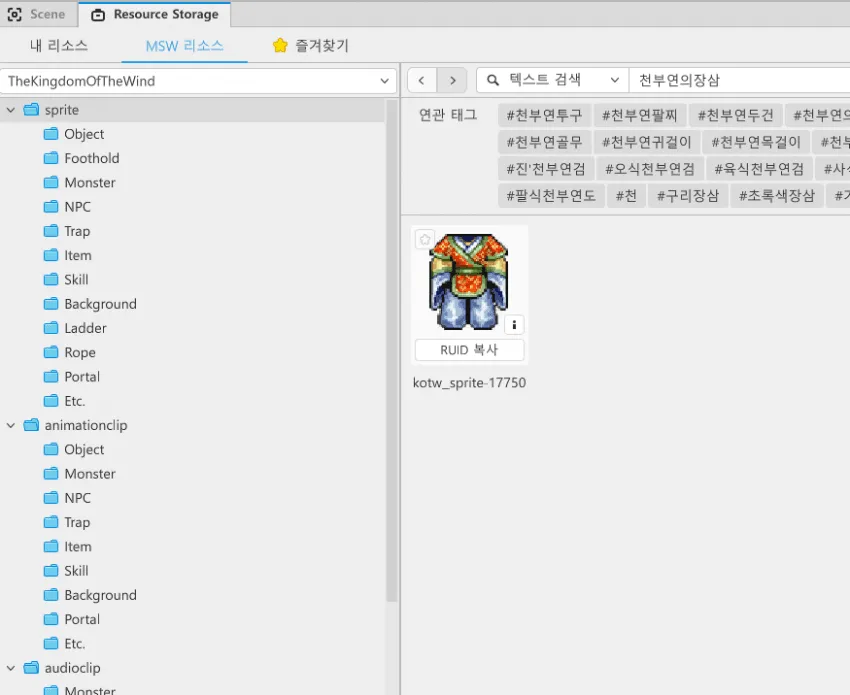Collapse the sprite folder tree
Screen dimensions: 850x695
[11, 110]
